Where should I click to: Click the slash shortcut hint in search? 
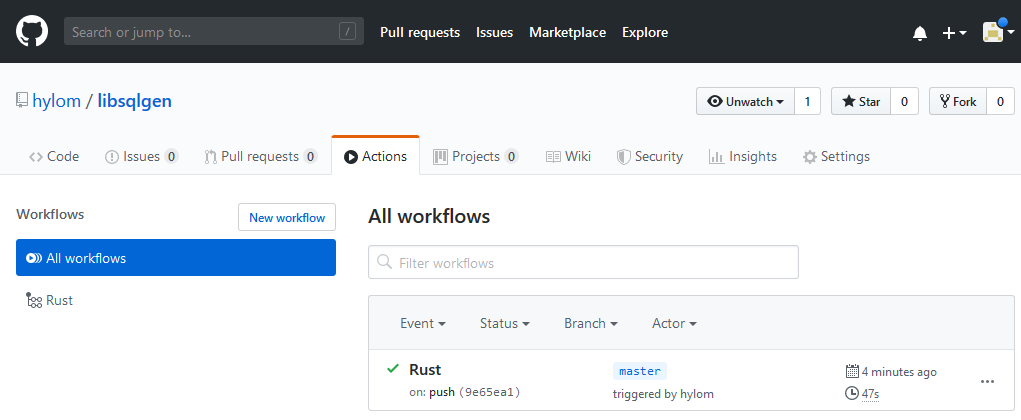(x=348, y=31)
